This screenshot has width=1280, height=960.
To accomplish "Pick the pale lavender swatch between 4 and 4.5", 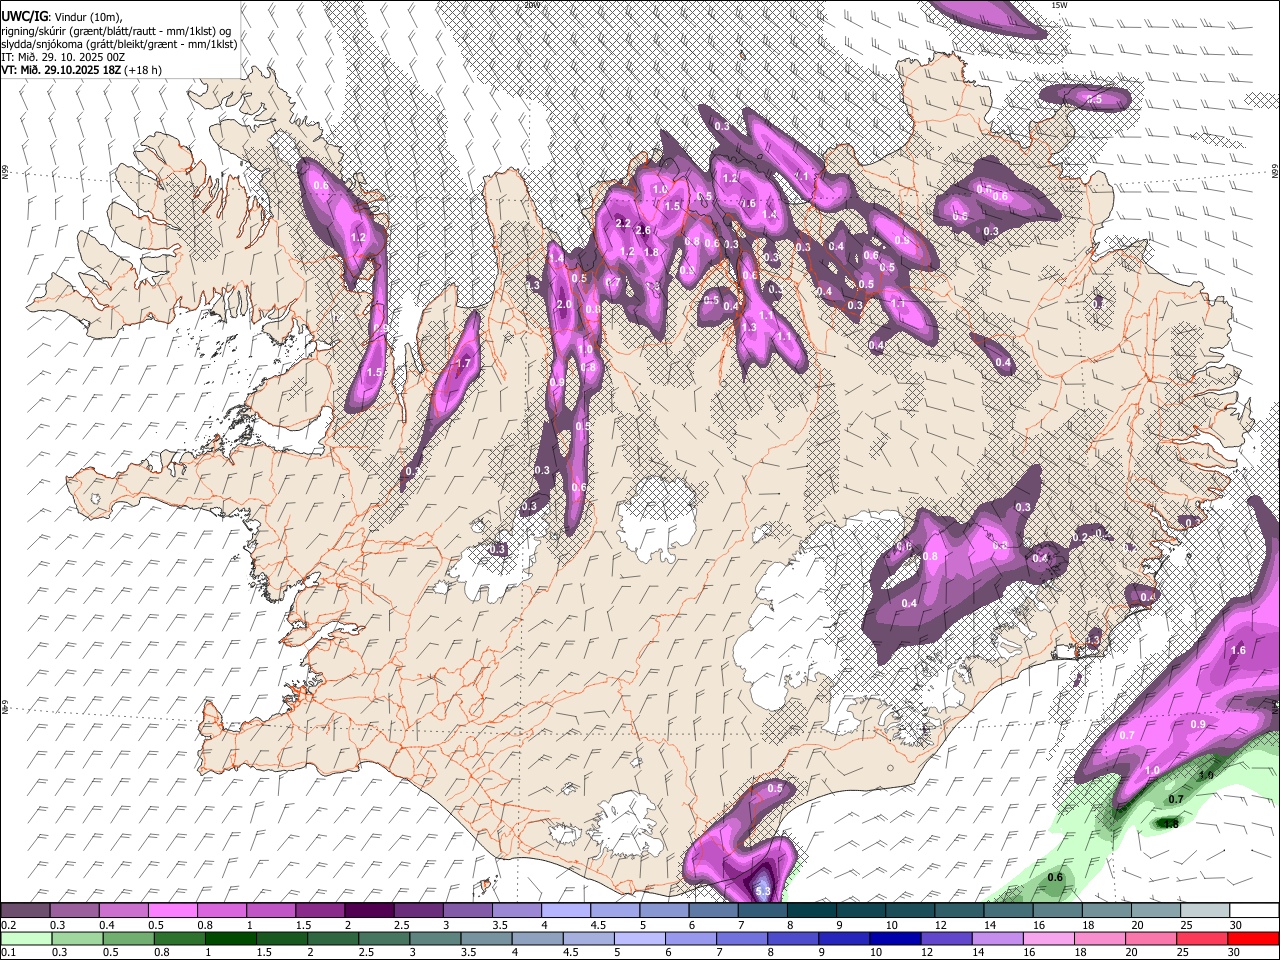I will click(x=564, y=911).
